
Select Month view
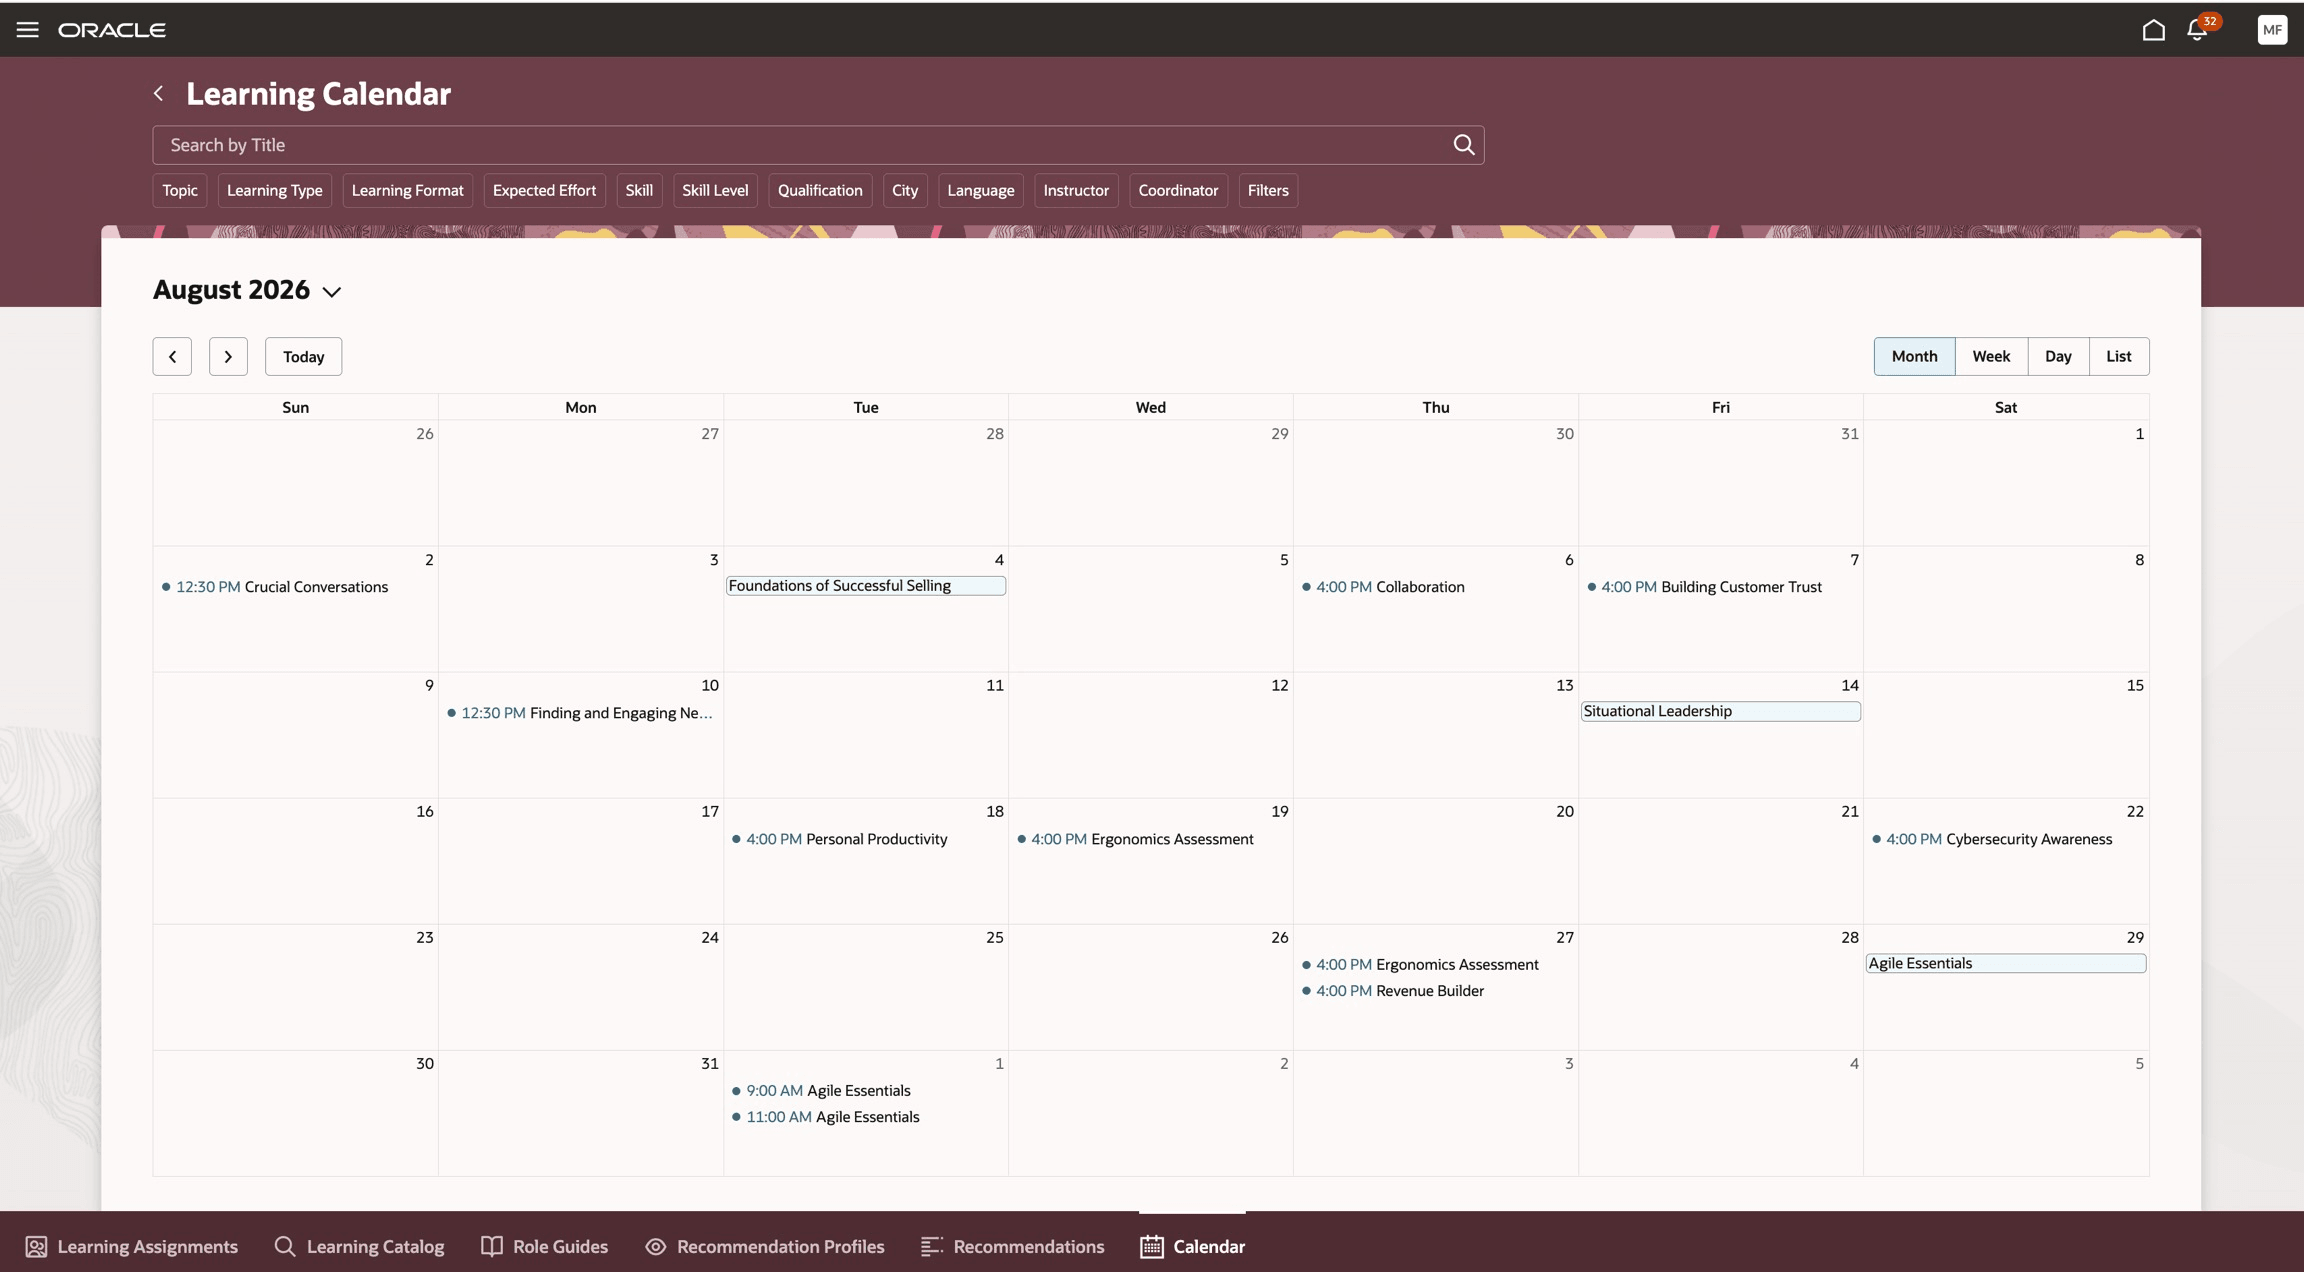[x=1914, y=356]
